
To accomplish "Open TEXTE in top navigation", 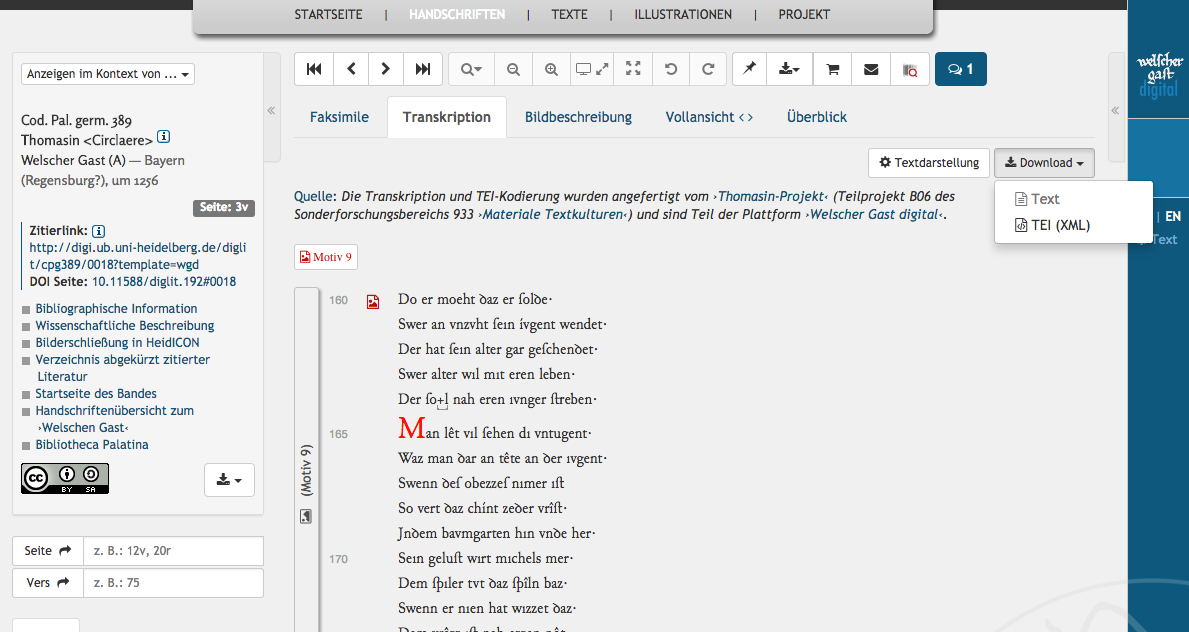I will click(x=569, y=14).
